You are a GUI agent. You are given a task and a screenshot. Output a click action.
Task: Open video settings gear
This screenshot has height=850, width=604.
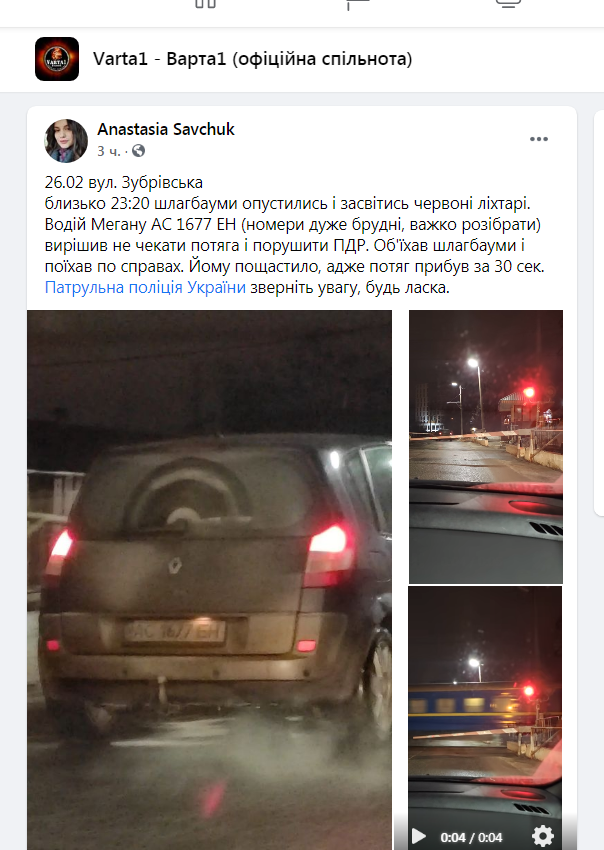point(543,836)
